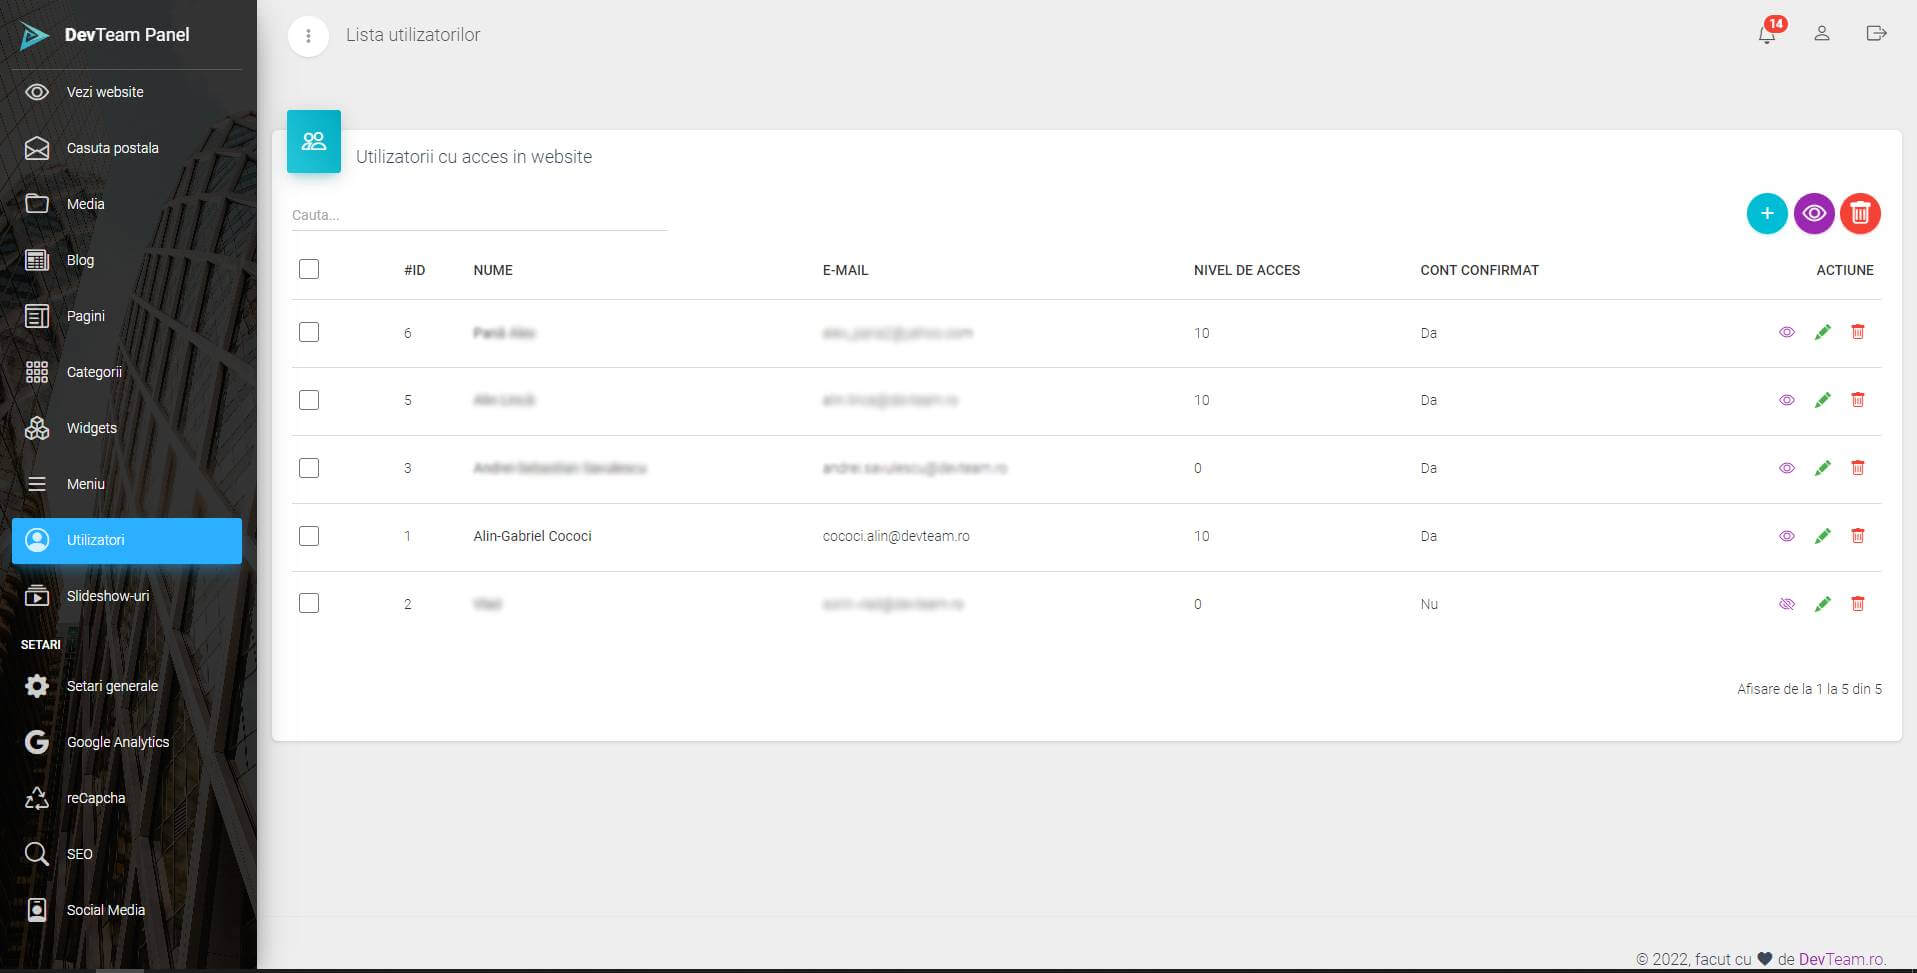
Task: Go to Setari generale in sidebar
Action: click(112, 686)
